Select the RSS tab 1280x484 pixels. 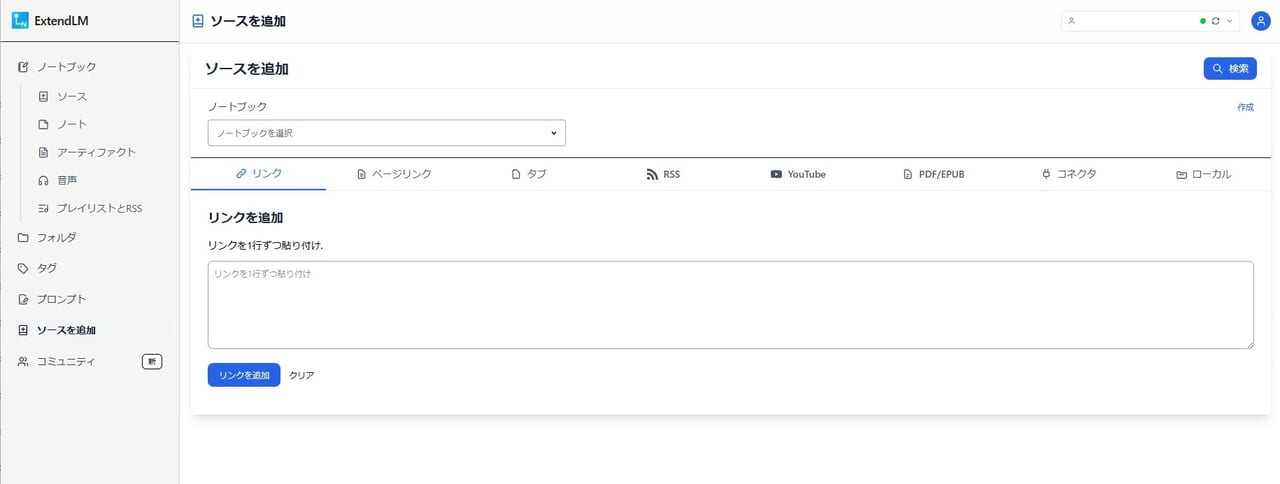[663, 174]
